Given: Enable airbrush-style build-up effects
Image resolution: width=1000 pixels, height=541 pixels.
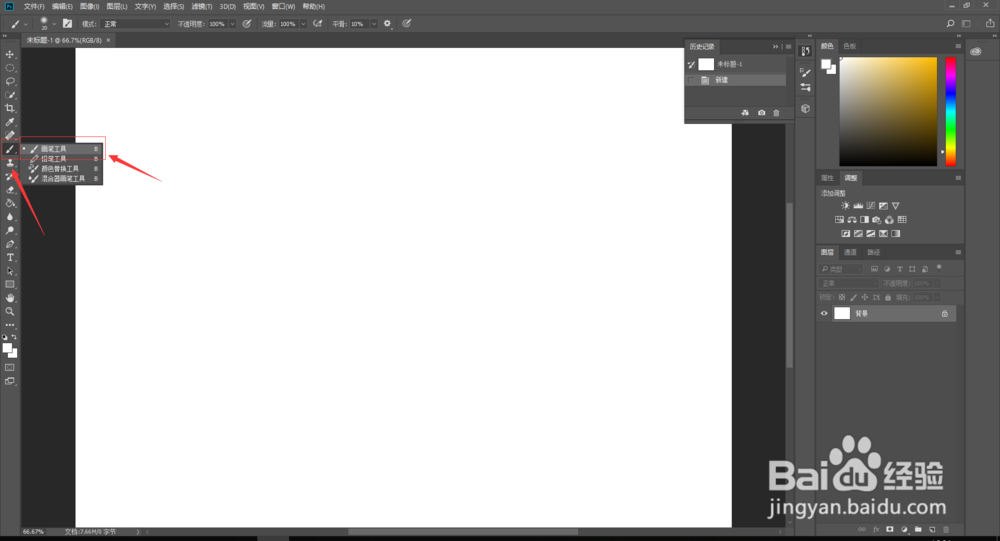Looking at the screenshot, I should click(318, 24).
